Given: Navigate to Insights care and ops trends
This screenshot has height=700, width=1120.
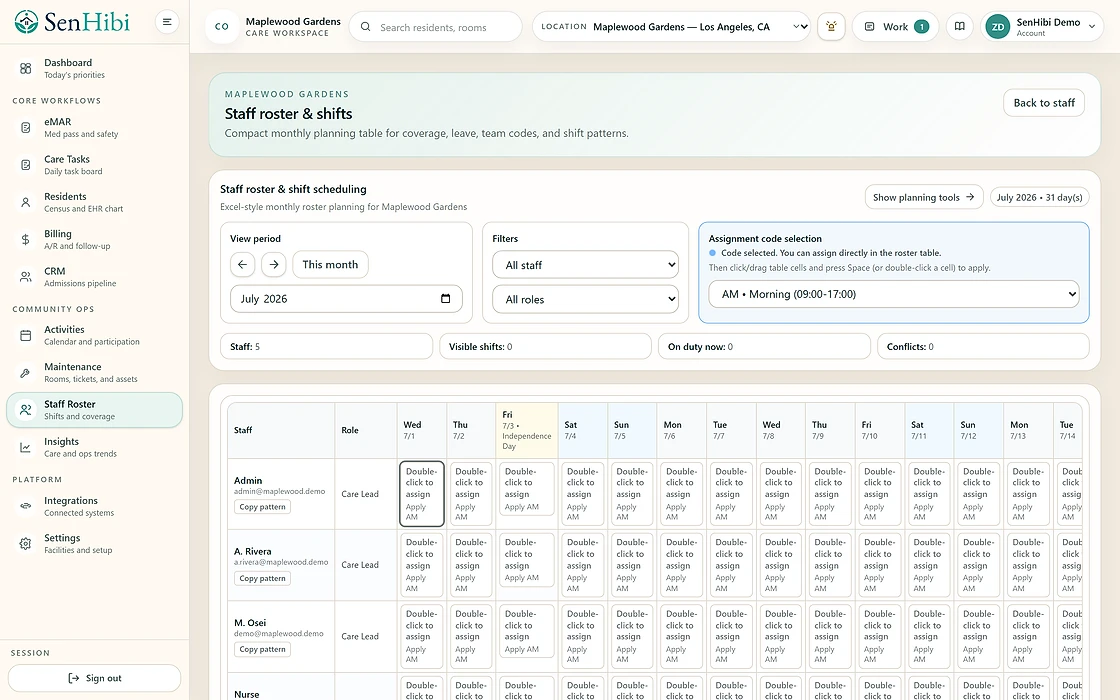Looking at the screenshot, I should (94, 447).
